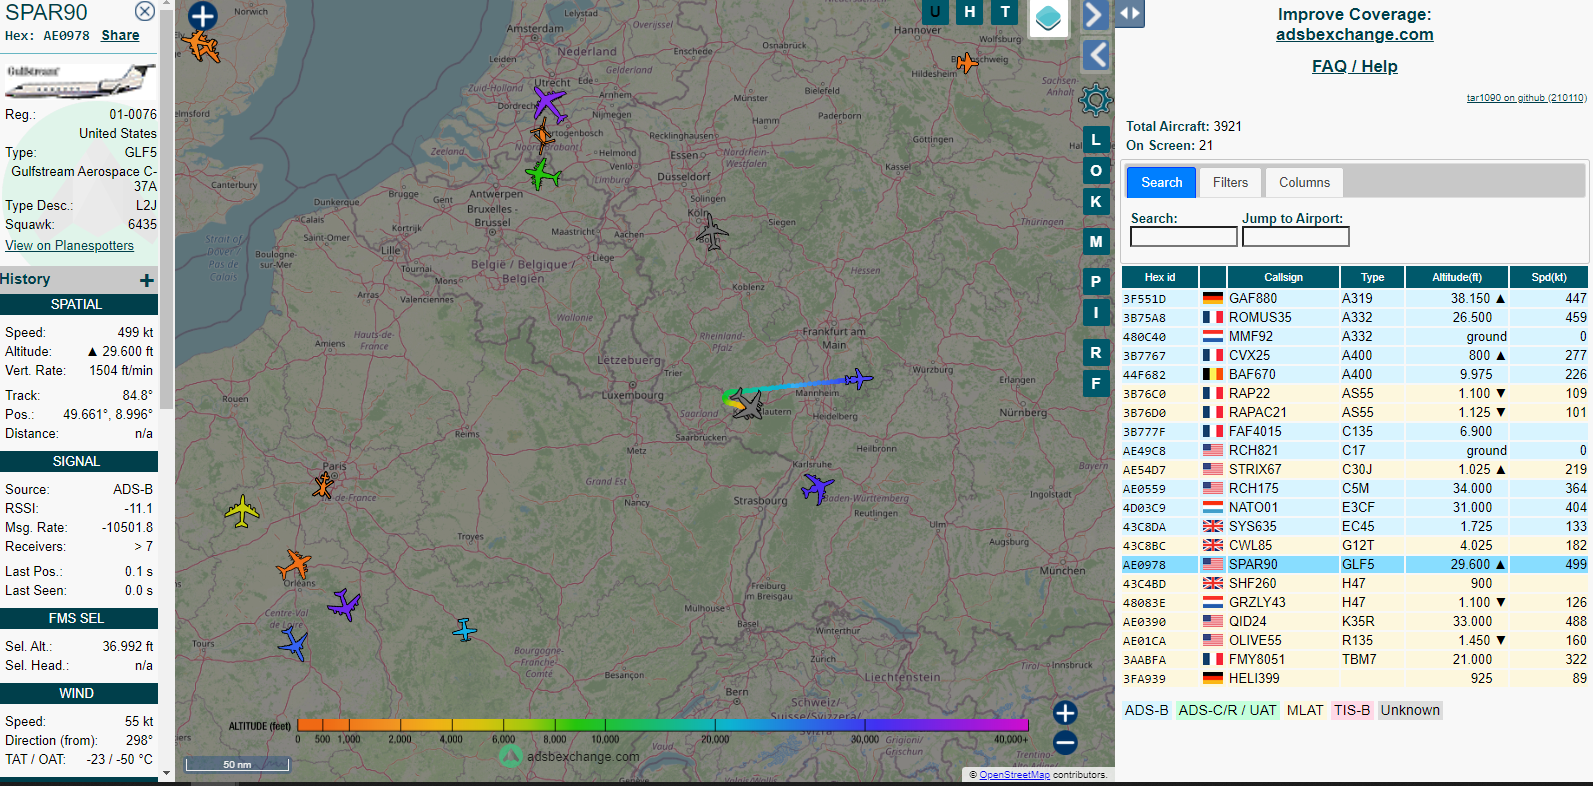Toggle the I map button
This screenshot has width=1593, height=786.
point(1096,313)
